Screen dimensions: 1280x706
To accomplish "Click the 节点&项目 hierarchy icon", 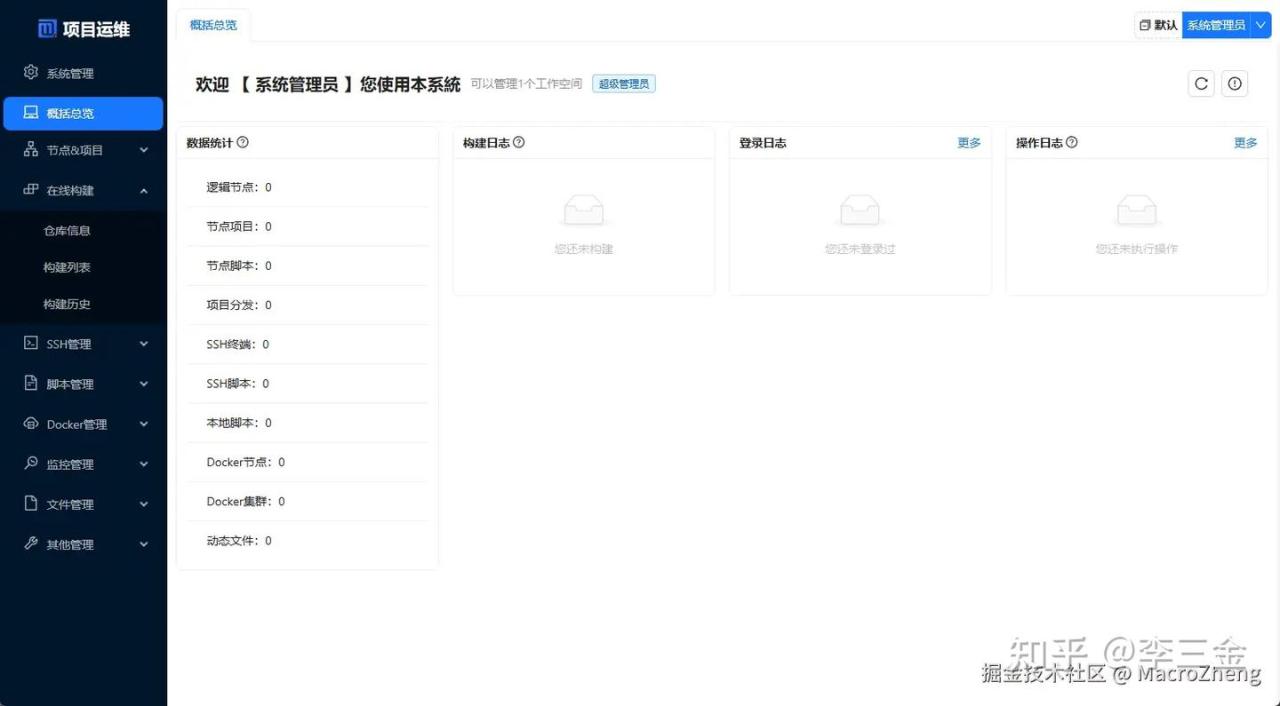I will pyautogui.click(x=31, y=150).
